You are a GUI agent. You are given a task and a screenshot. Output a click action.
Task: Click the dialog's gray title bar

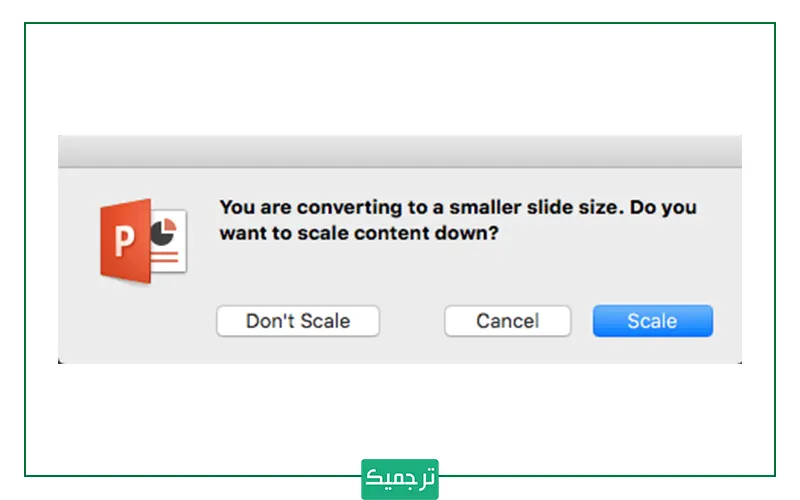[400, 151]
